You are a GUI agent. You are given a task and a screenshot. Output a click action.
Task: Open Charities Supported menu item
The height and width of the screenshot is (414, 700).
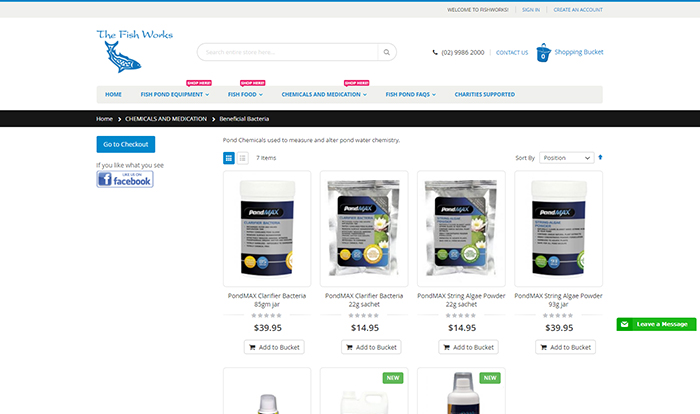pos(484,94)
